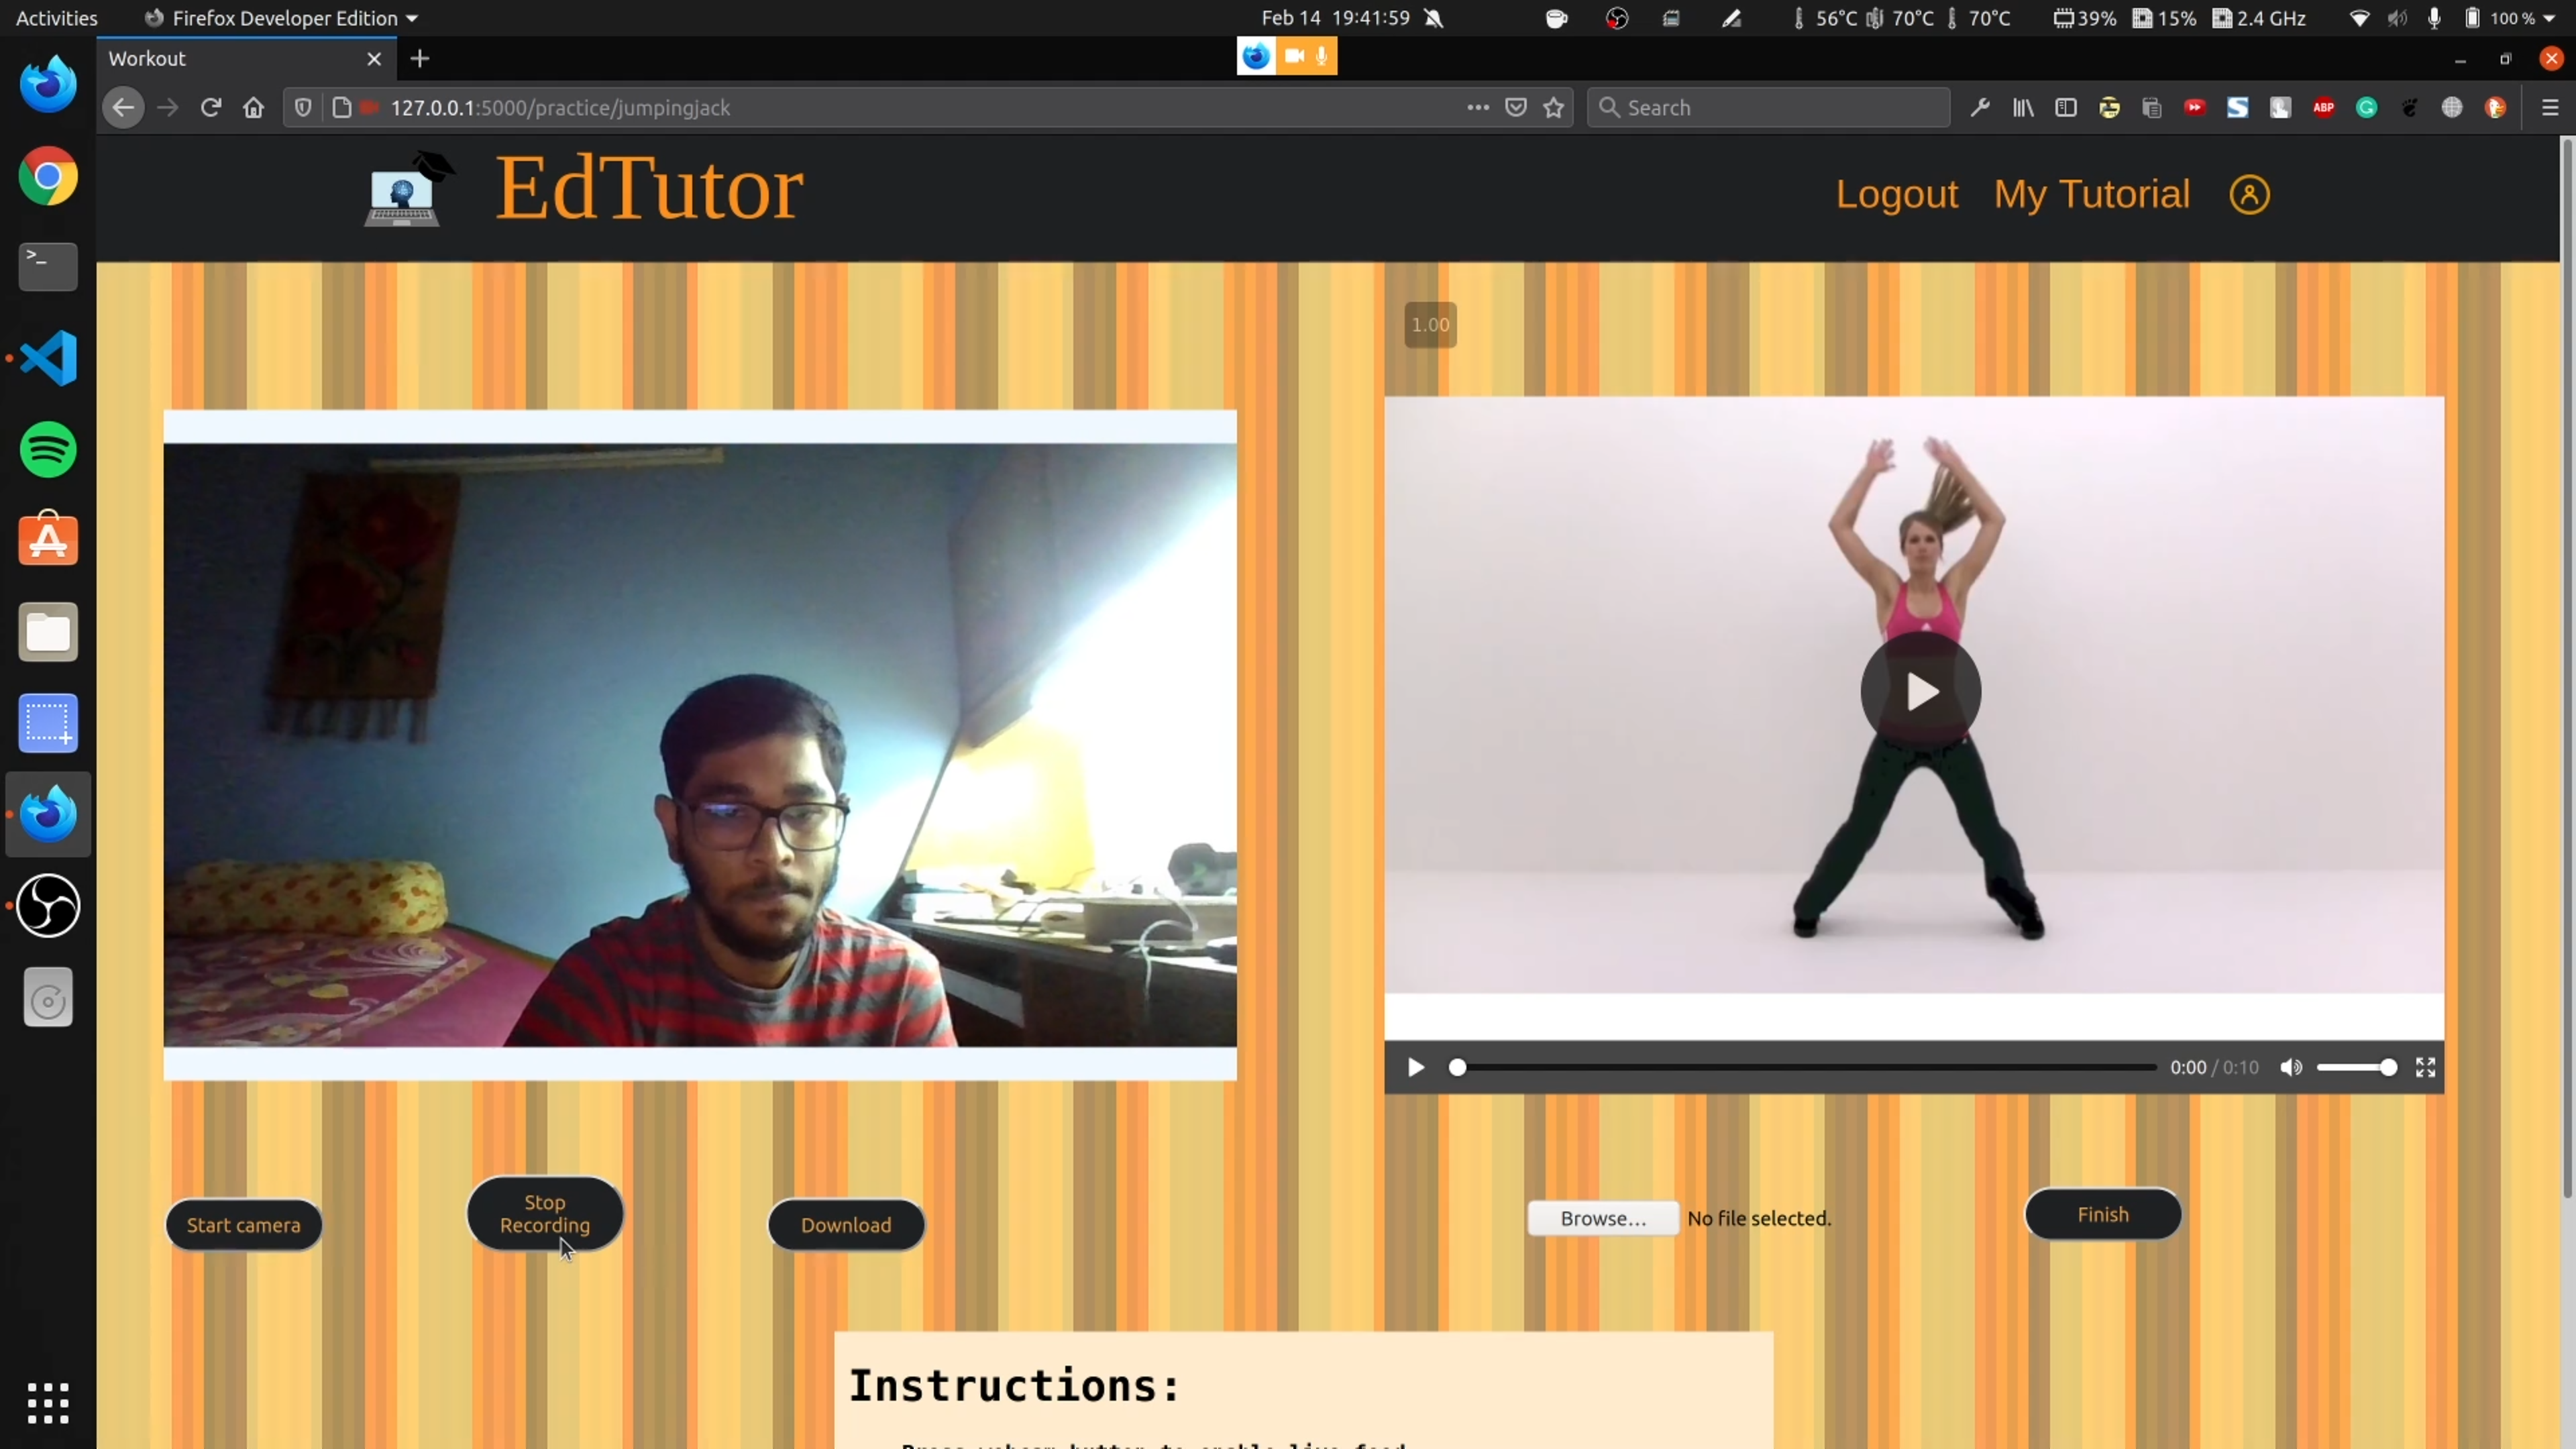This screenshot has width=2576, height=1449.
Task: Open the system status menu arrow
Action: (2550, 18)
